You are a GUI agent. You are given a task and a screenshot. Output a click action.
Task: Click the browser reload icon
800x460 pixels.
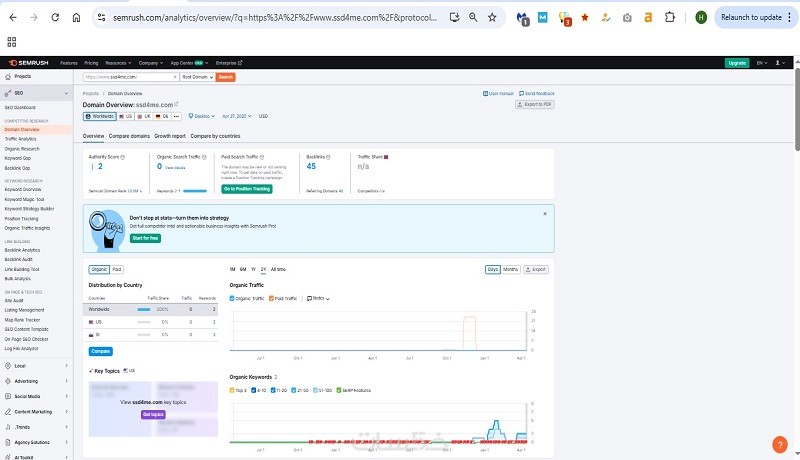pyautogui.click(x=55, y=17)
